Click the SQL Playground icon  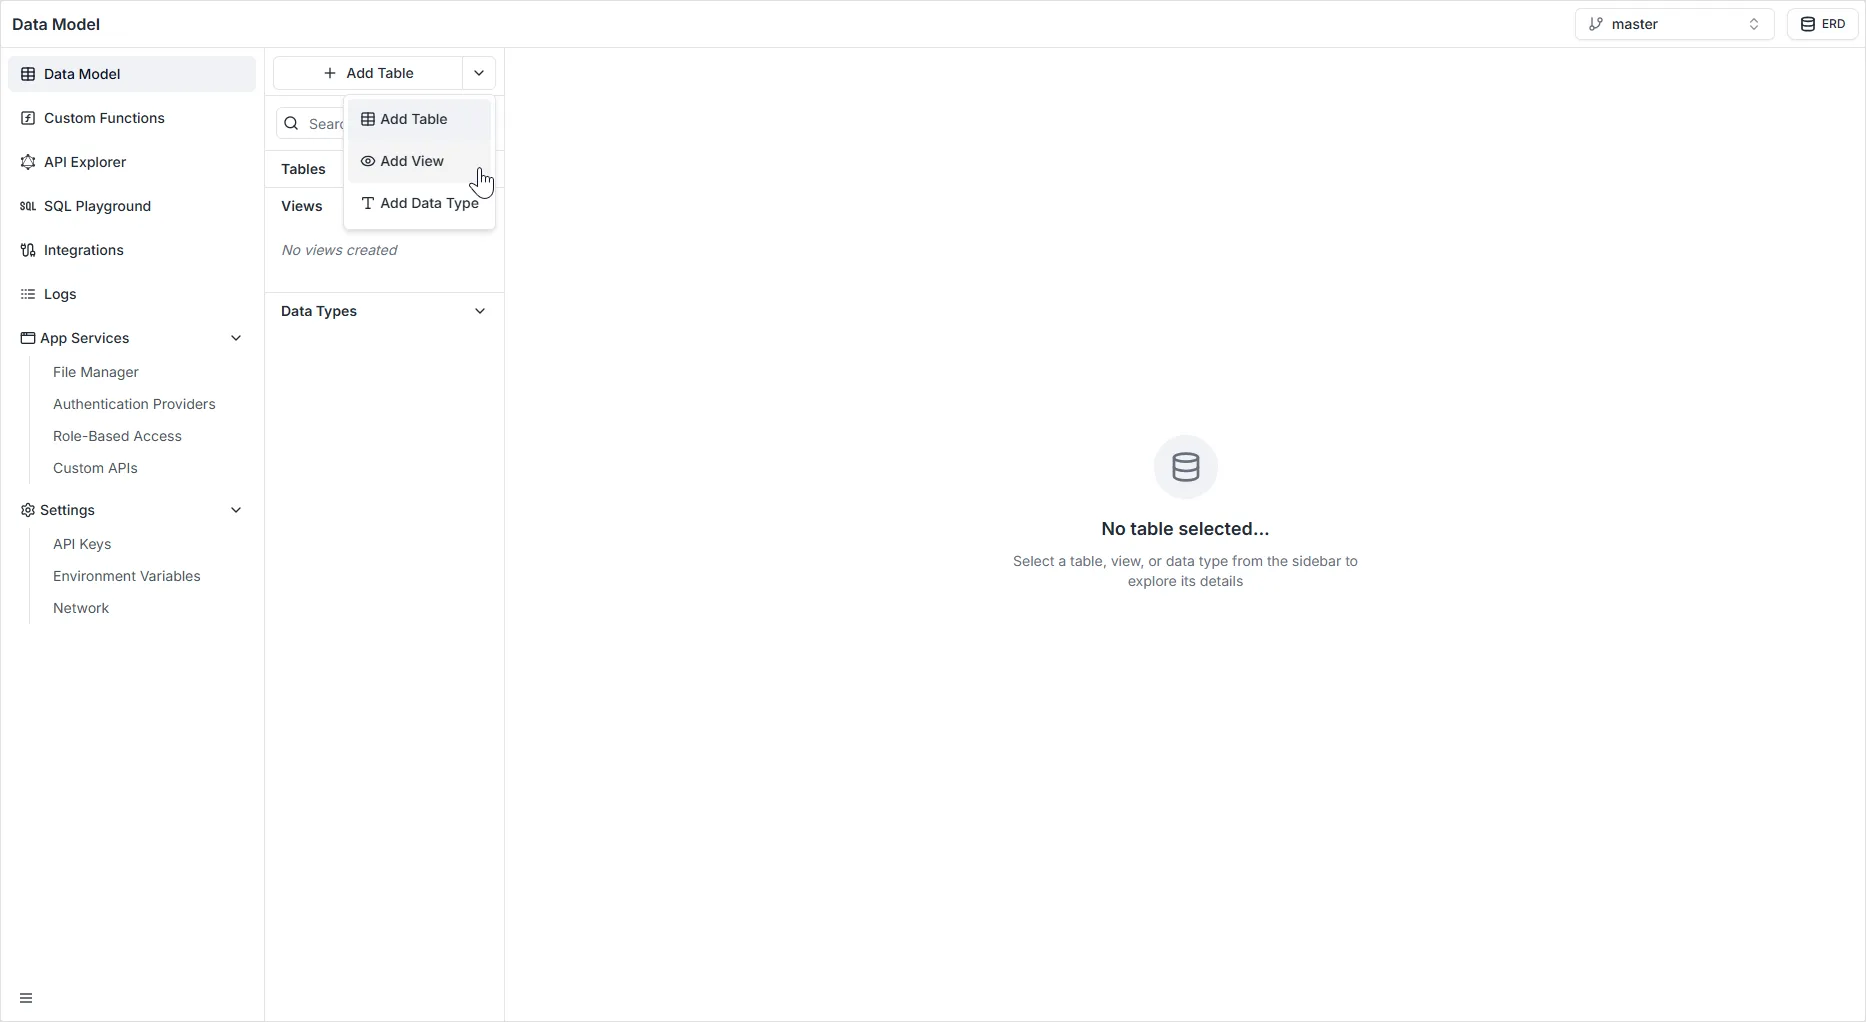click(28, 206)
